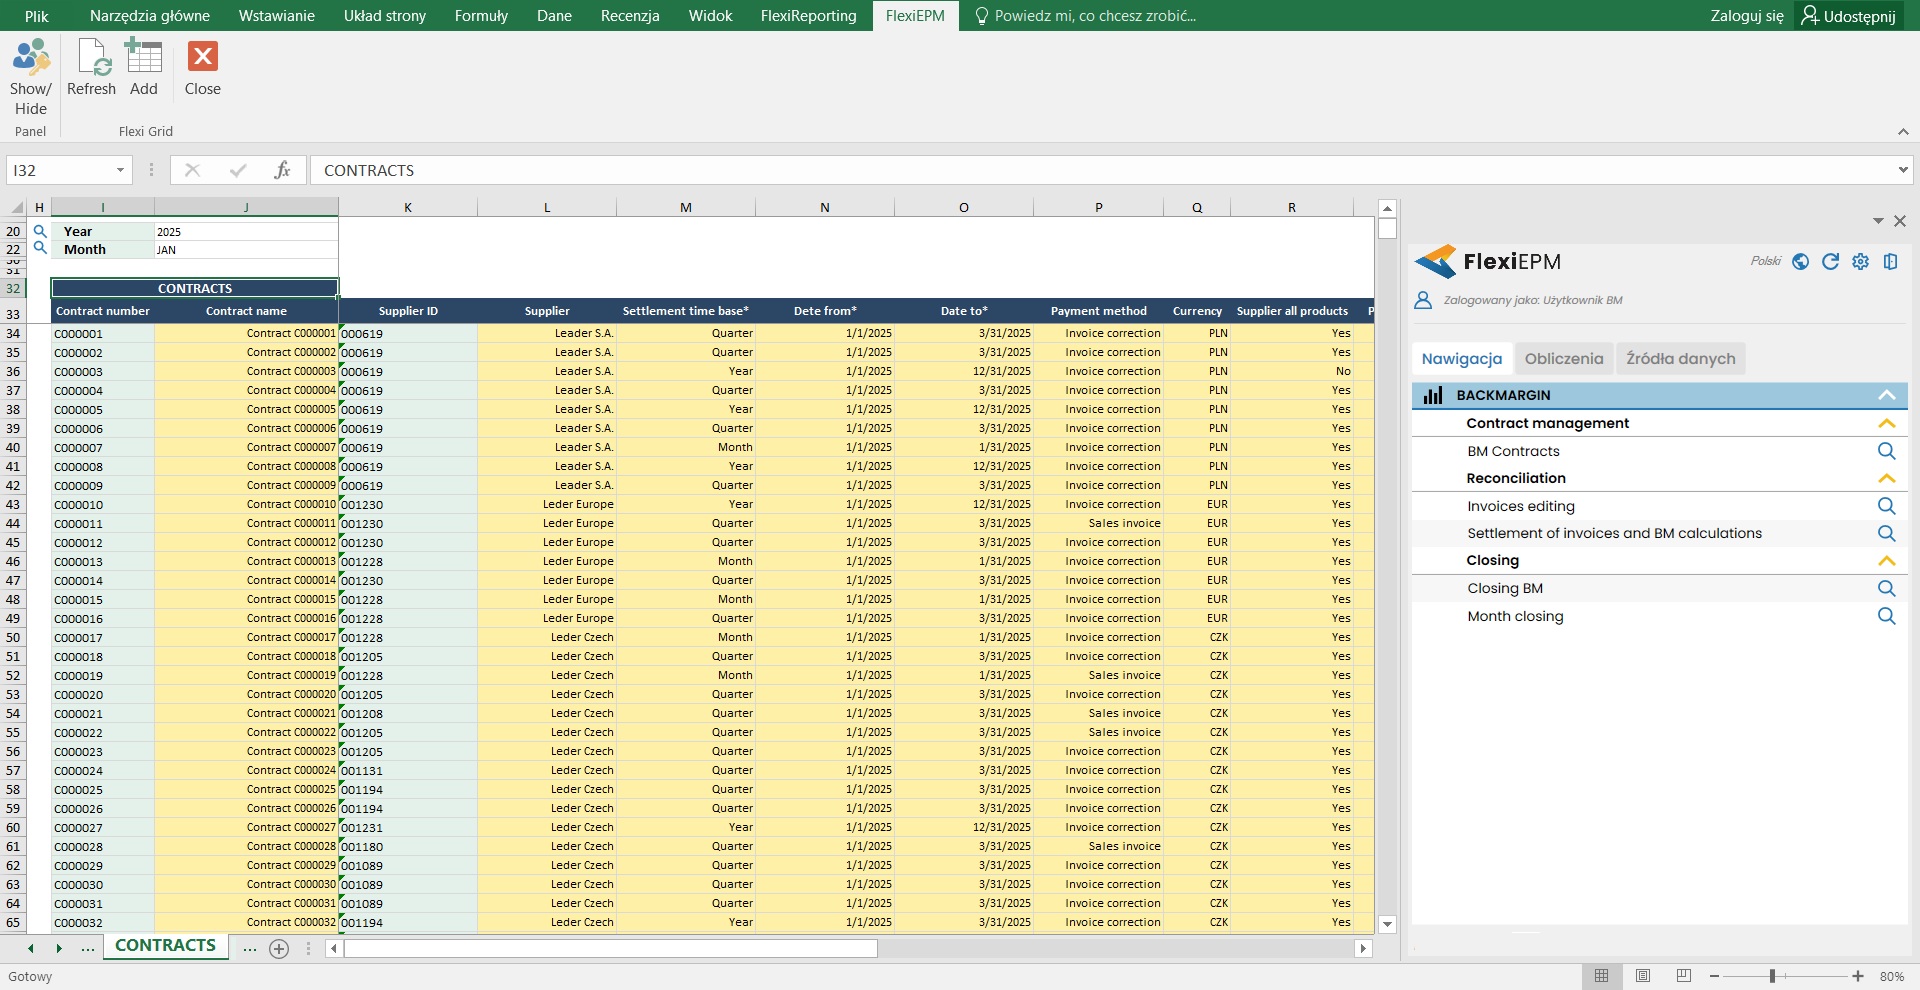Open the FlexiReporting ribbon tab
This screenshot has width=1920, height=990.
[x=808, y=16]
